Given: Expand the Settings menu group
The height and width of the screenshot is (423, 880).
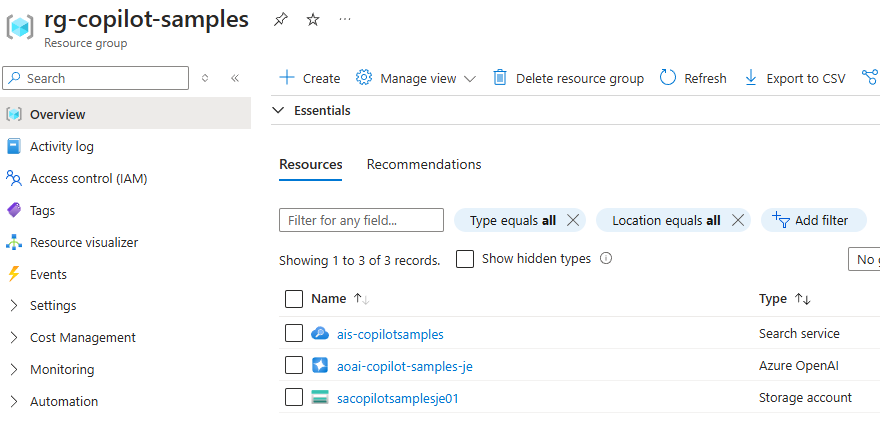Looking at the screenshot, I should 53,306.
